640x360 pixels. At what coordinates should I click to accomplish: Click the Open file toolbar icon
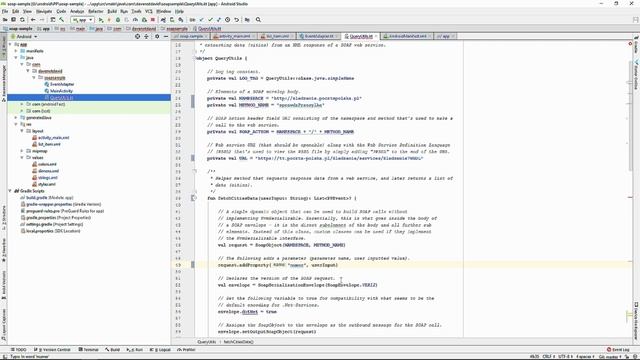(5, 20)
